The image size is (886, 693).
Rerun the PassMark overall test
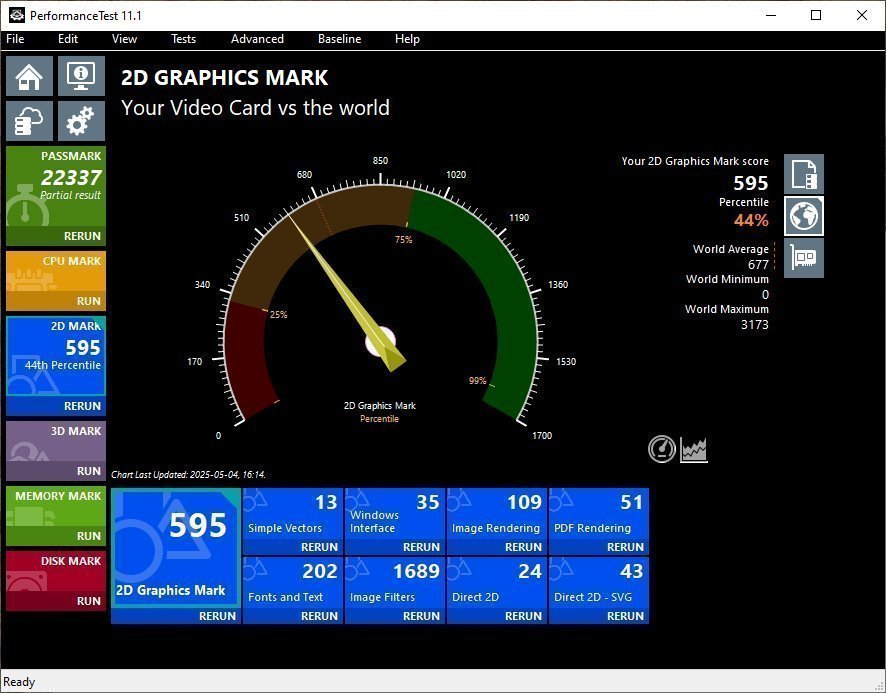[82, 236]
